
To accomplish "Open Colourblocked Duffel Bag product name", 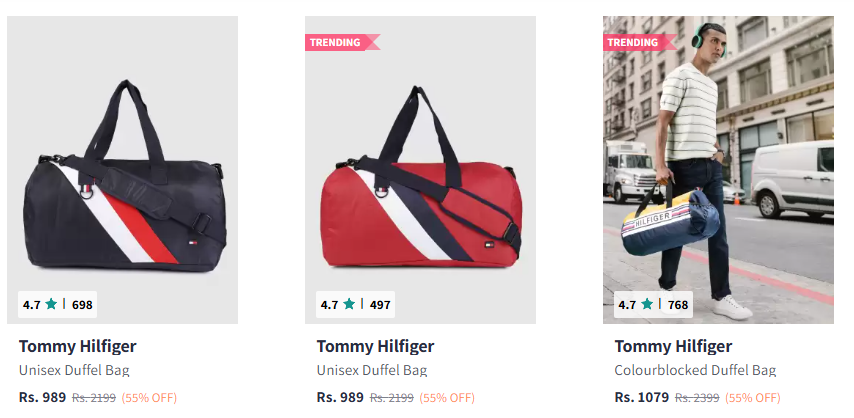I will 695,371.
